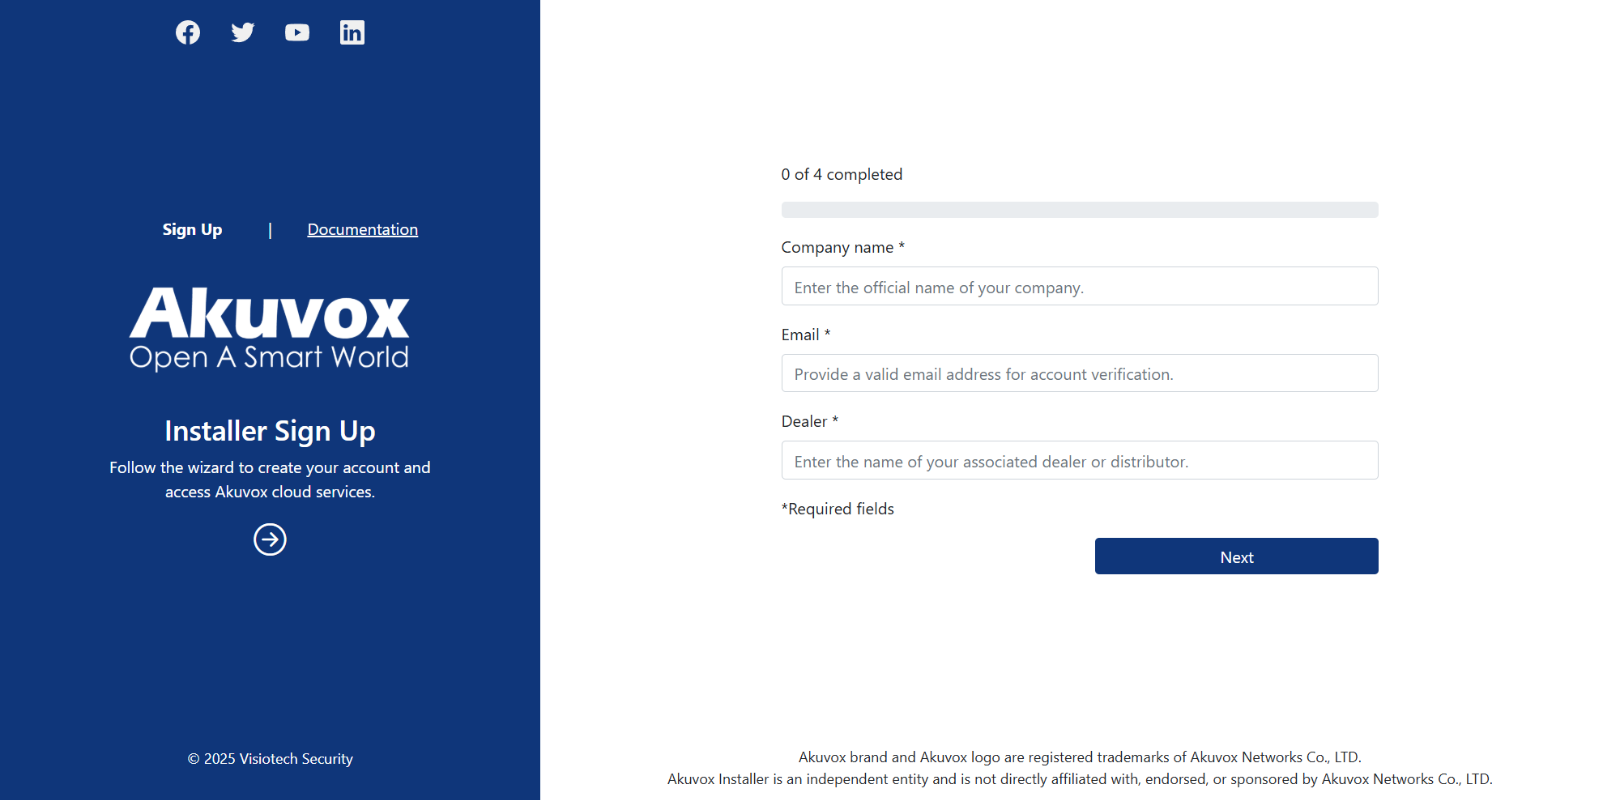Viewport: 1600px width, 800px height.
Task: Select the Dealer input field
Action: point(1079,461)
